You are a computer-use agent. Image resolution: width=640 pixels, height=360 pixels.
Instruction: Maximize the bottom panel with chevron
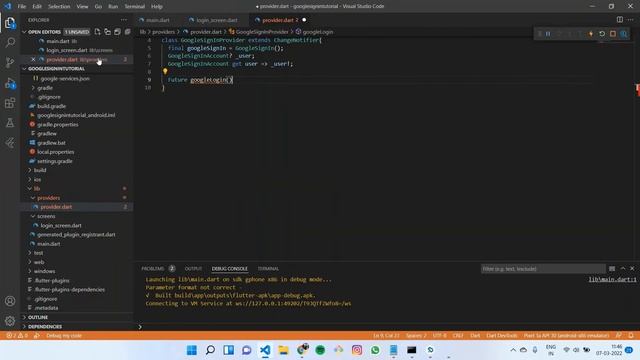[x=622, y=269]
